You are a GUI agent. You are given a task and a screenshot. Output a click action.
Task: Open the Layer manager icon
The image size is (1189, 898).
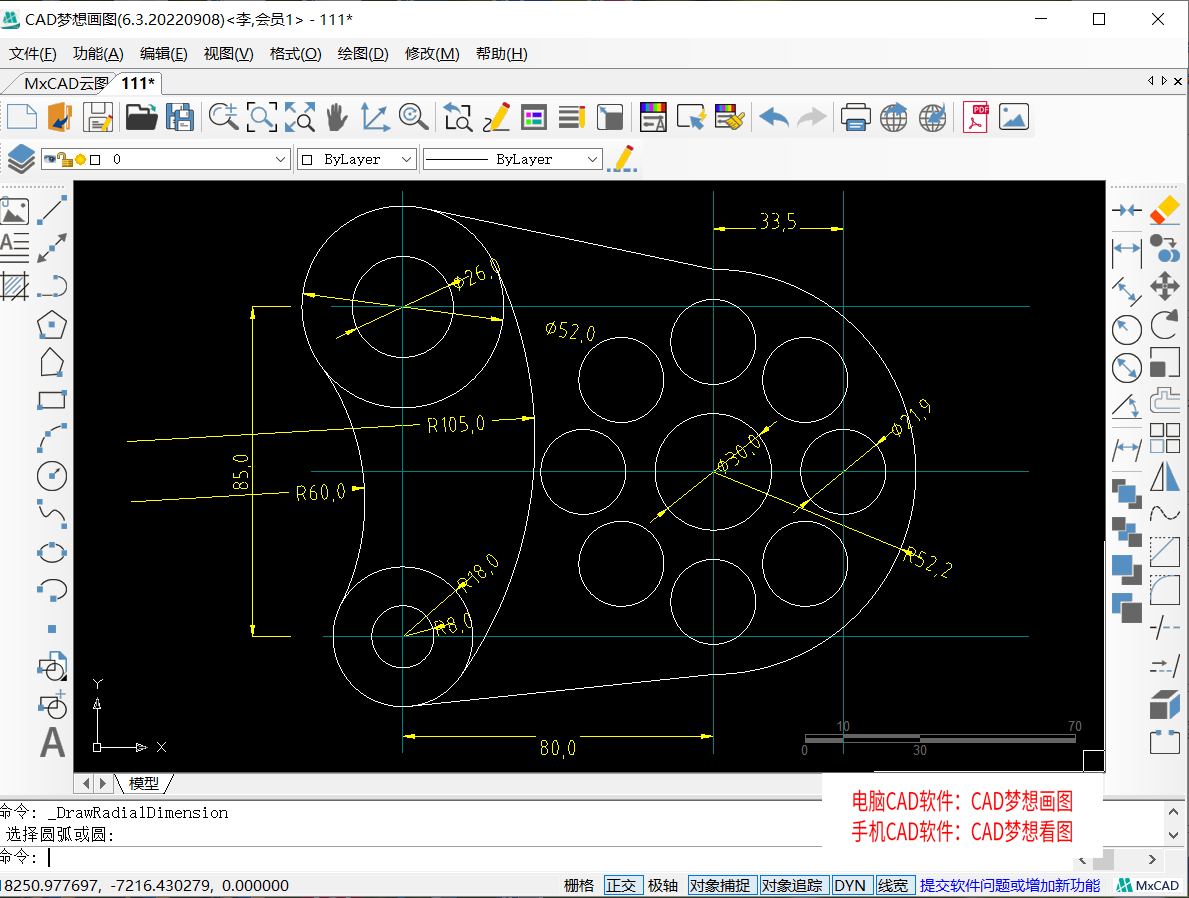coord(20,159)
